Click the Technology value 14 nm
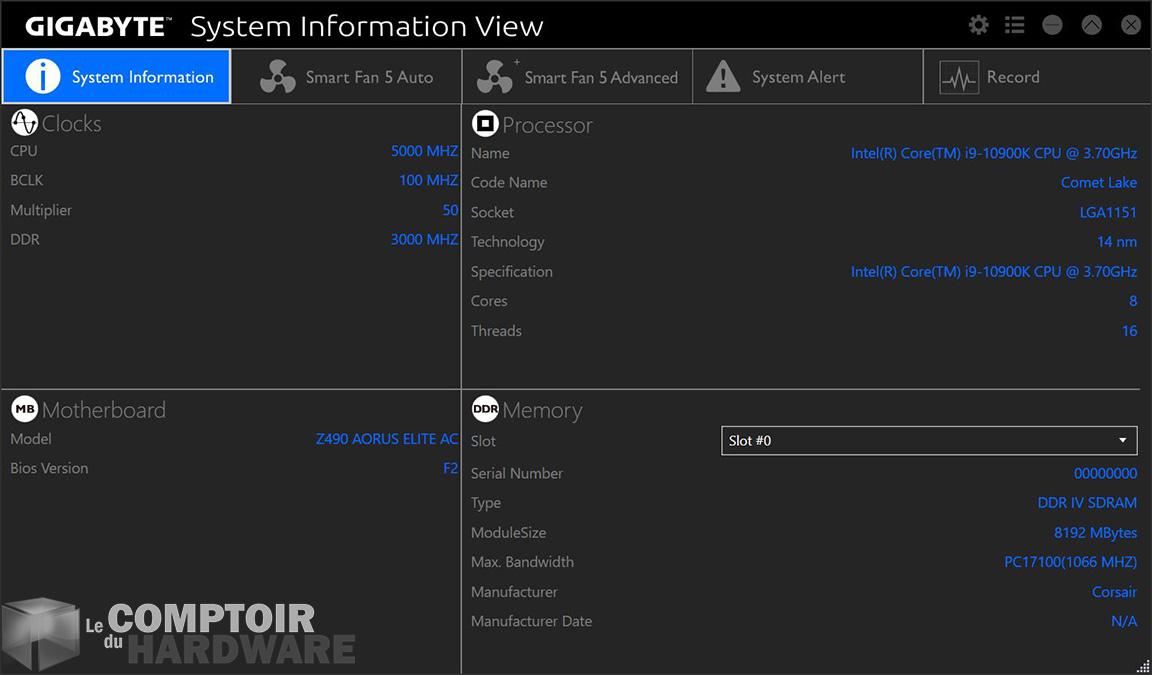 [x=1117, y=242]
